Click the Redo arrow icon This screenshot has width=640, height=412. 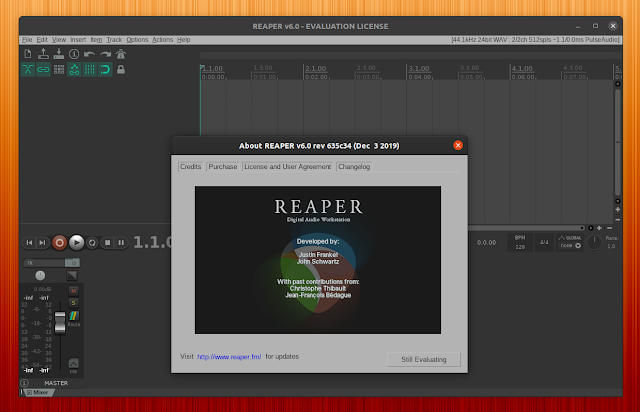(x=105, y=53)
